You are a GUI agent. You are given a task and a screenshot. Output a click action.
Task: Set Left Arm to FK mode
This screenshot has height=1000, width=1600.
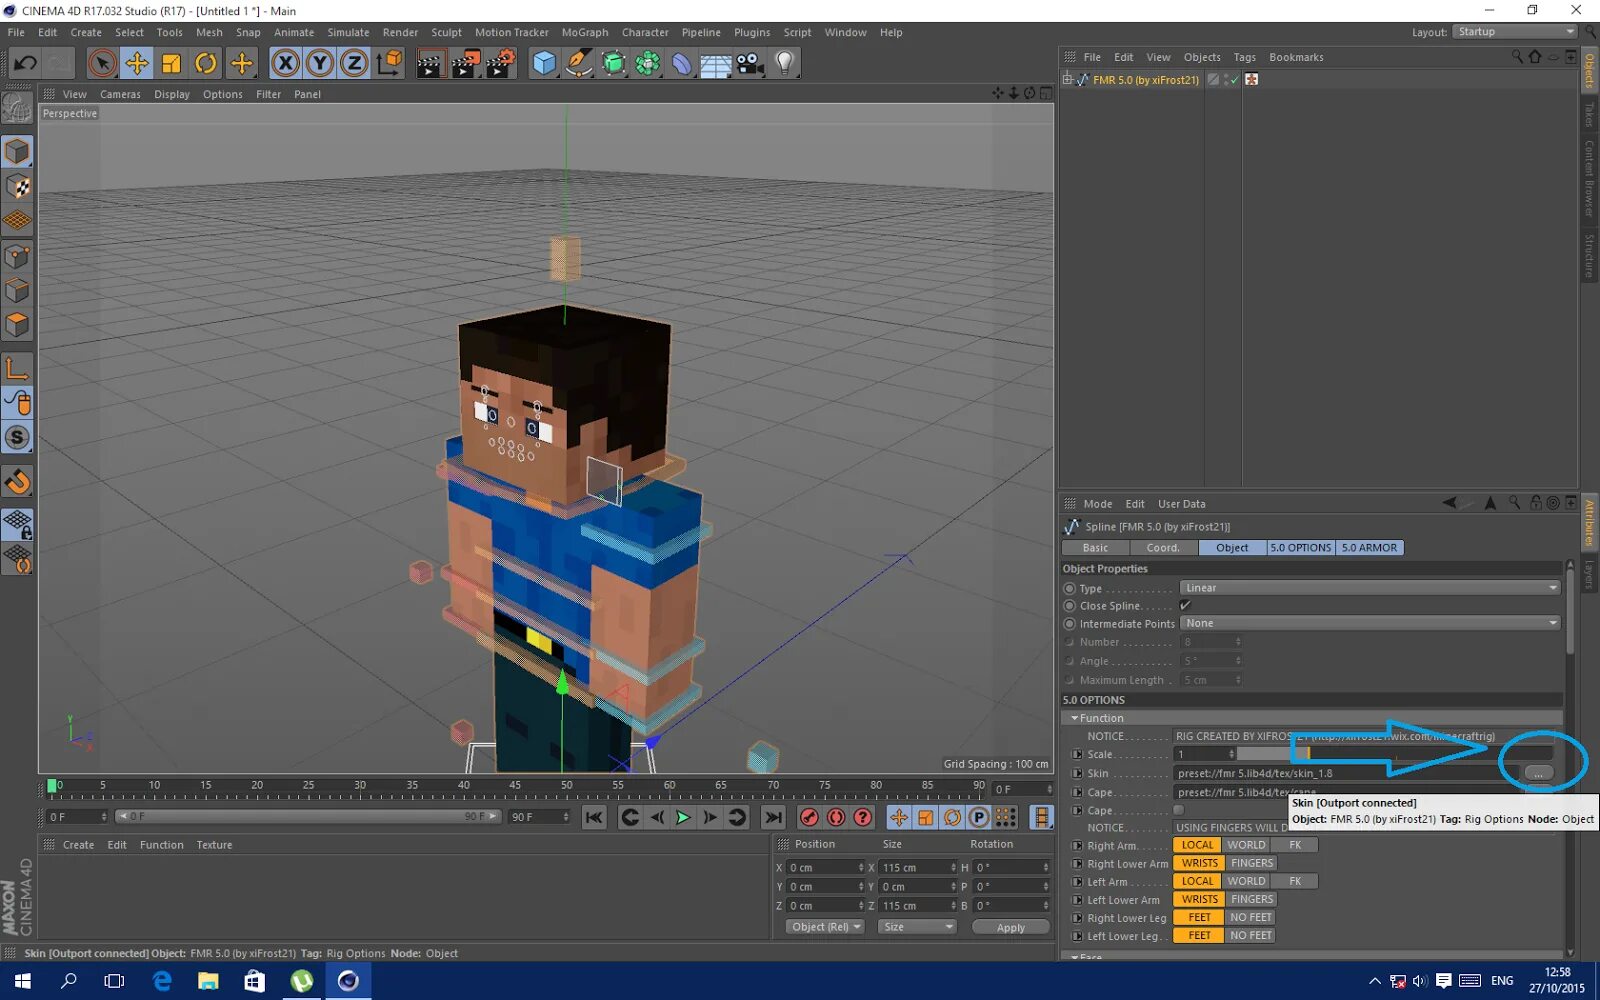[1295, 881]
